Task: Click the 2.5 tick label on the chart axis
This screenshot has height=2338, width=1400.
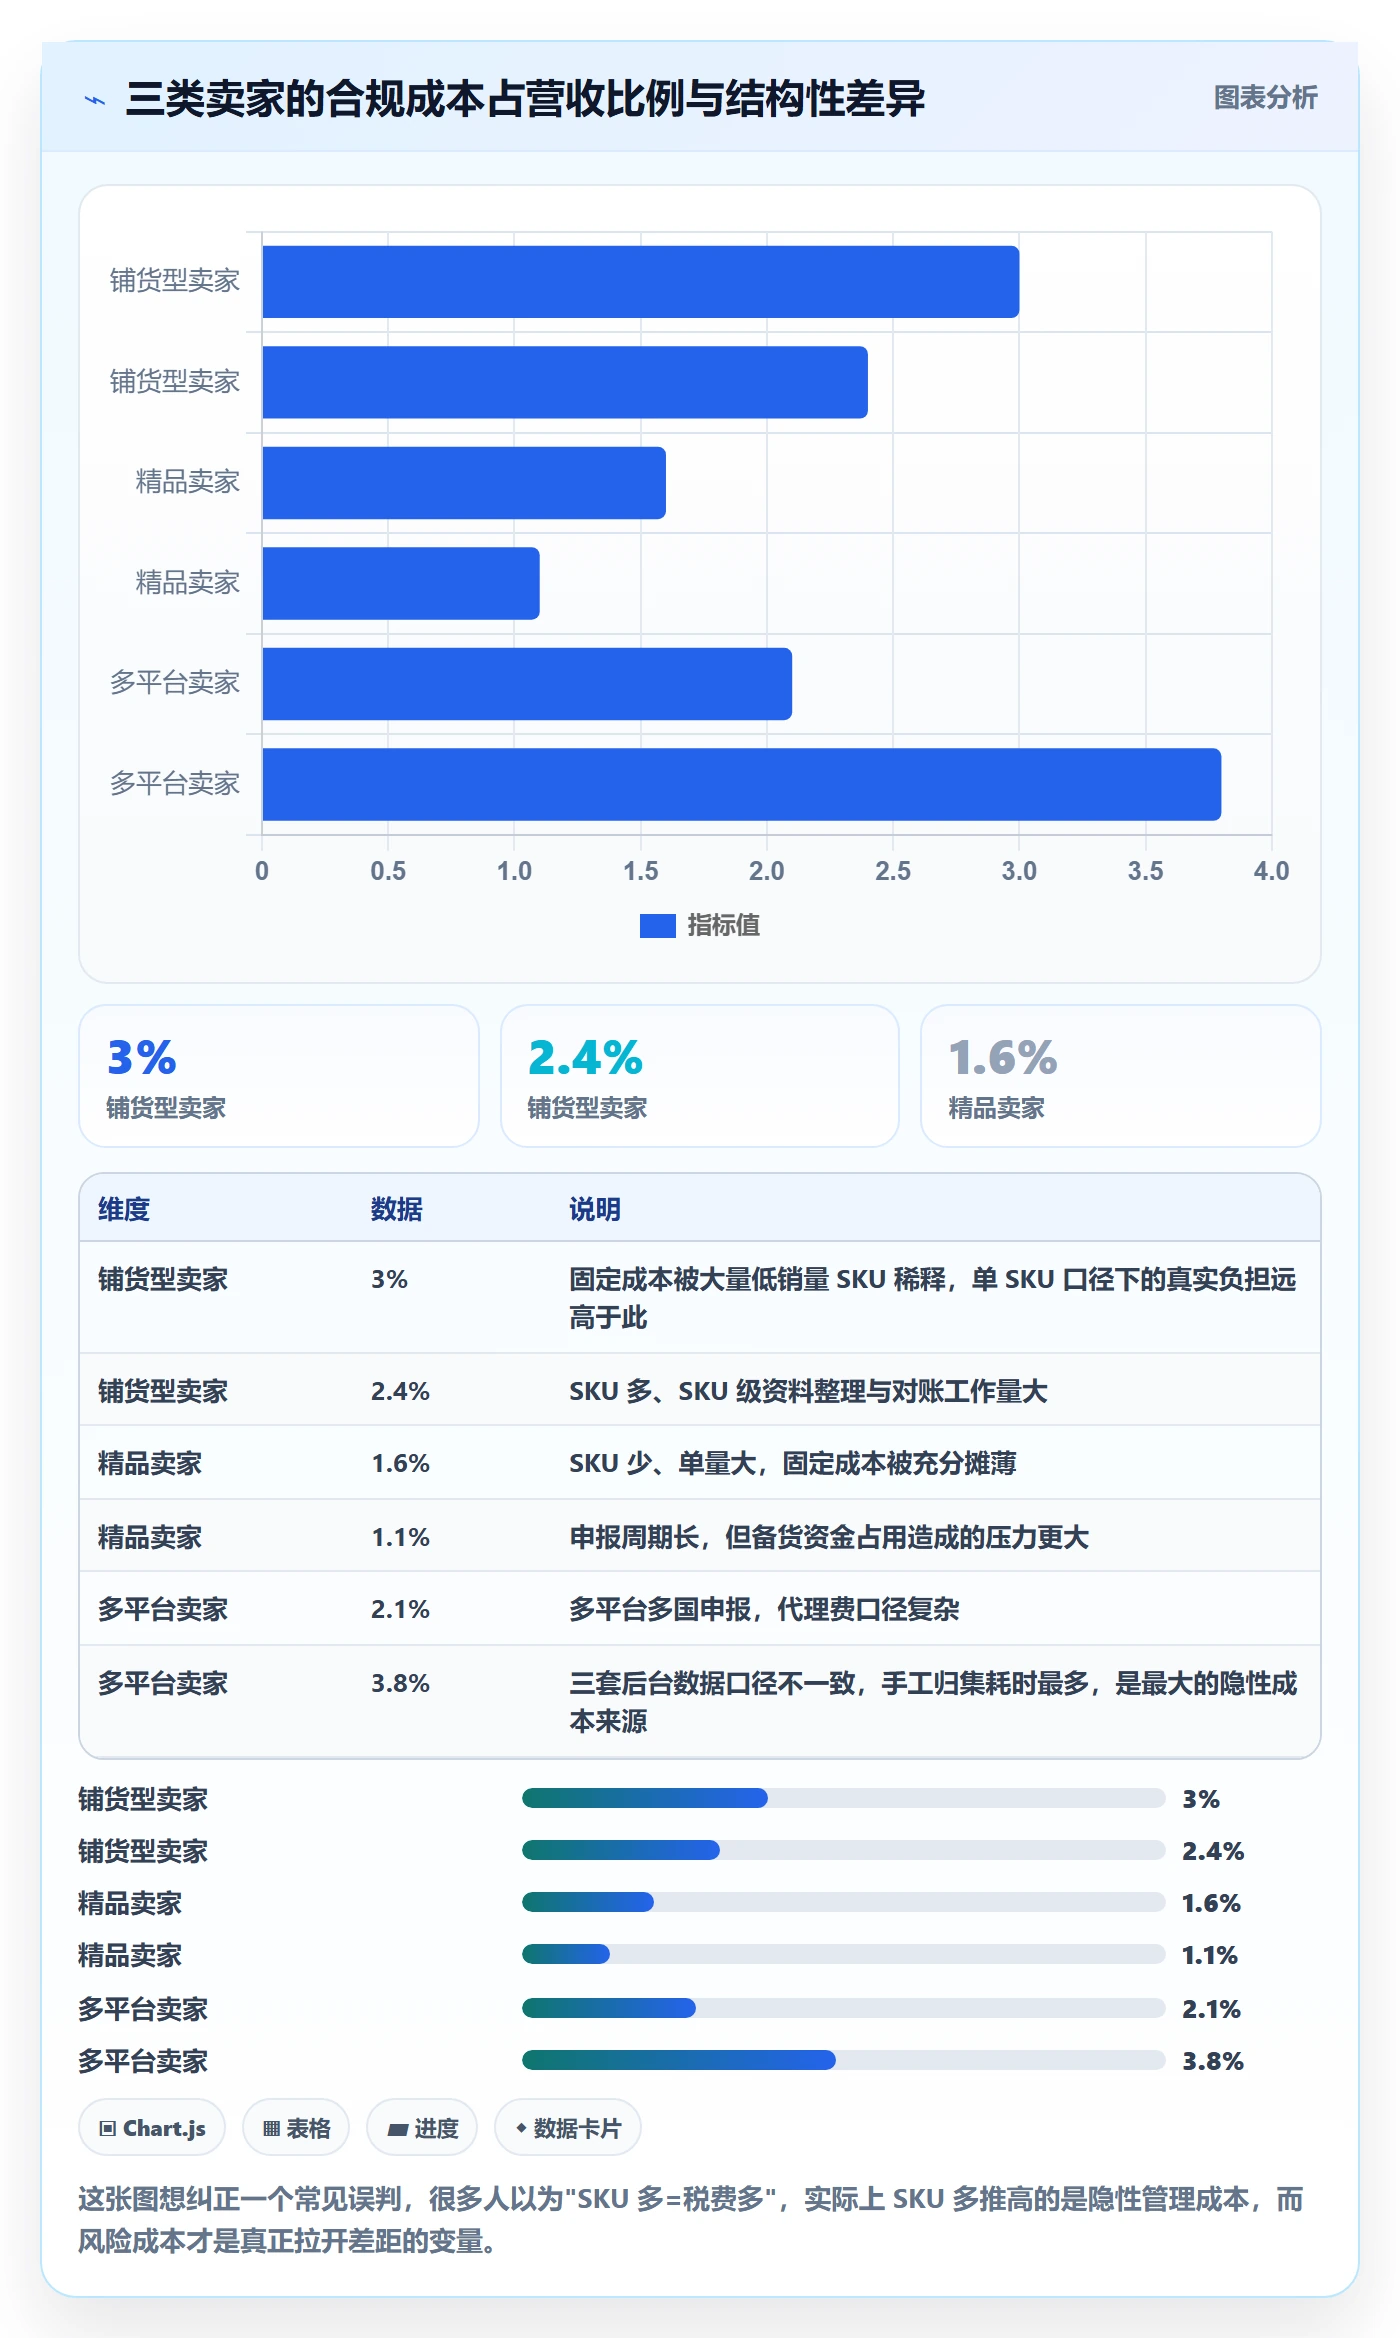Action: pyautogui.click(x=892, y=871)
